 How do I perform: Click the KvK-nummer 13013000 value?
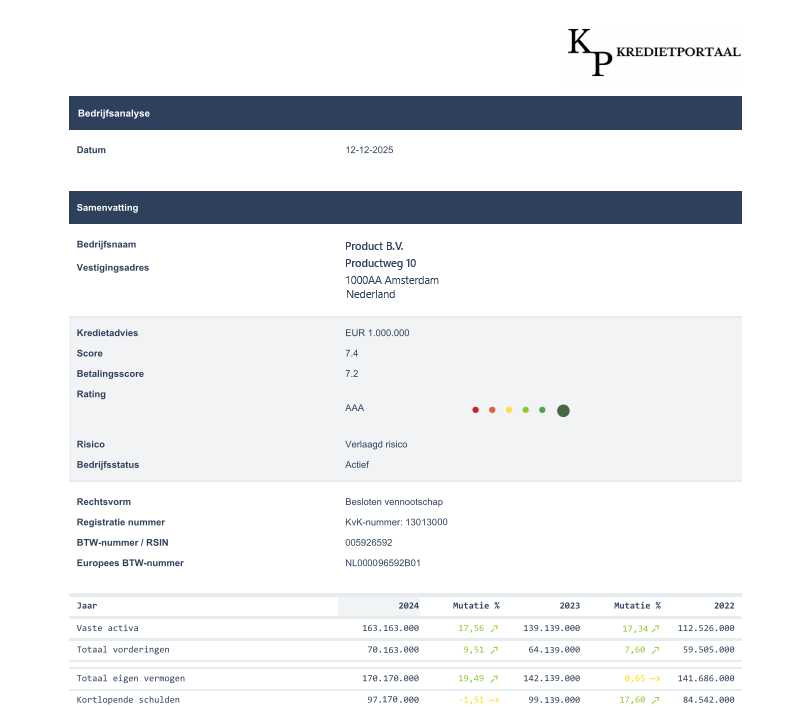[x=396, y=522]
